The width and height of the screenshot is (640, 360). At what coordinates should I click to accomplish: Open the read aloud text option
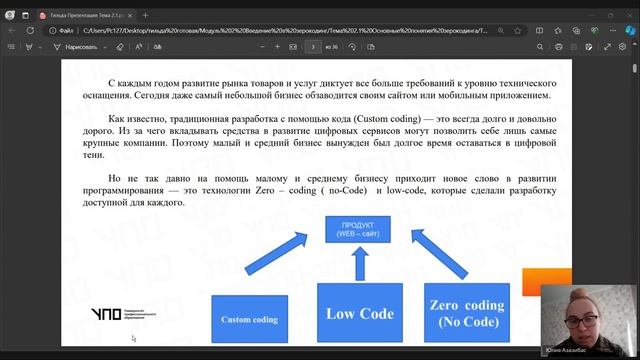point(139,47)
